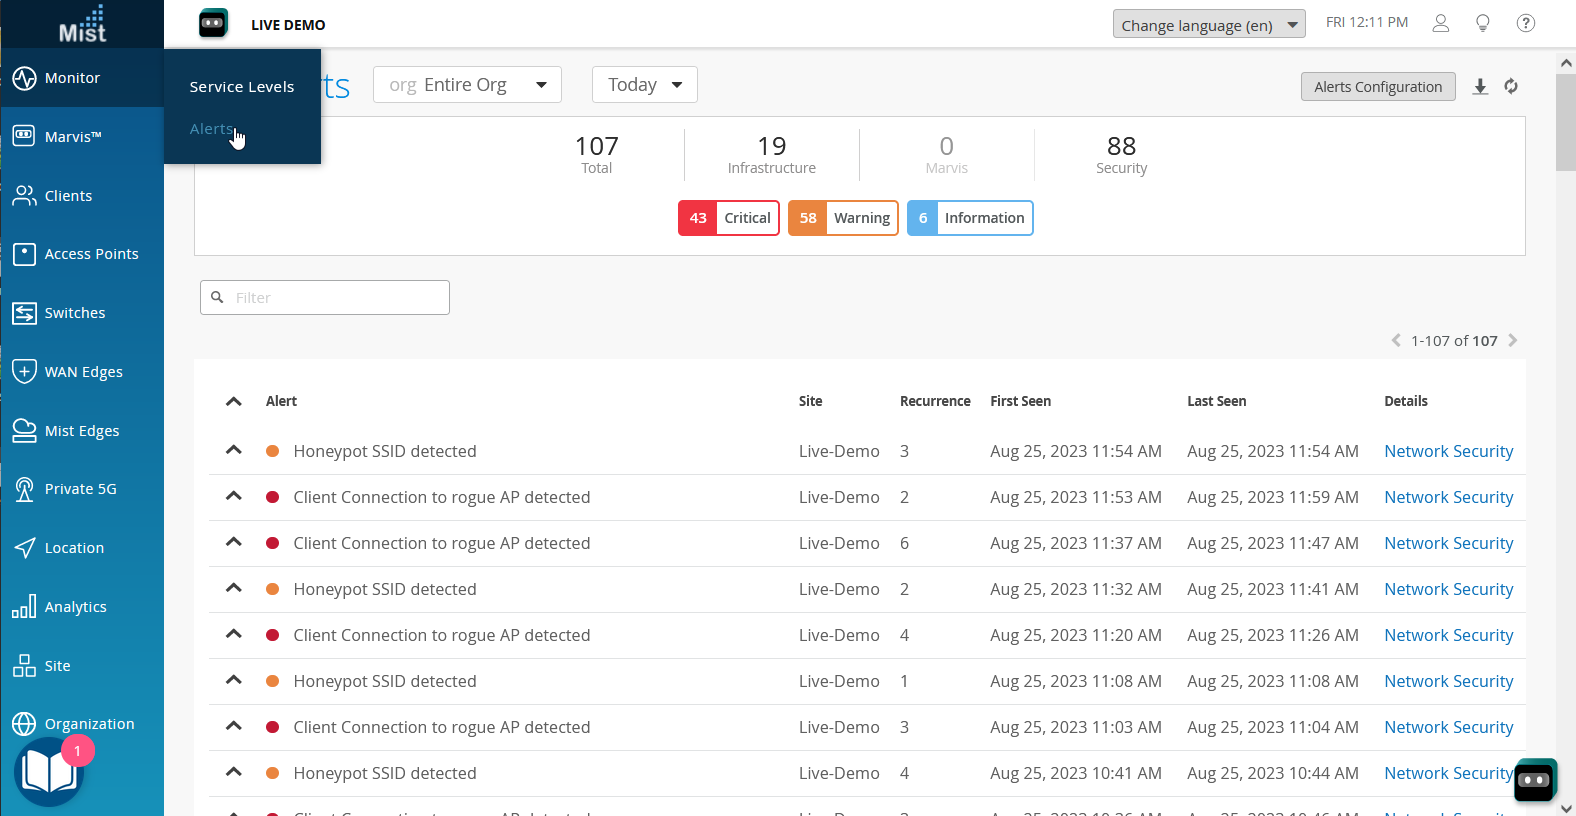This screenshot has width=1576, height=816.
Task: Toggle the Information severity filter
Action: 969,218
